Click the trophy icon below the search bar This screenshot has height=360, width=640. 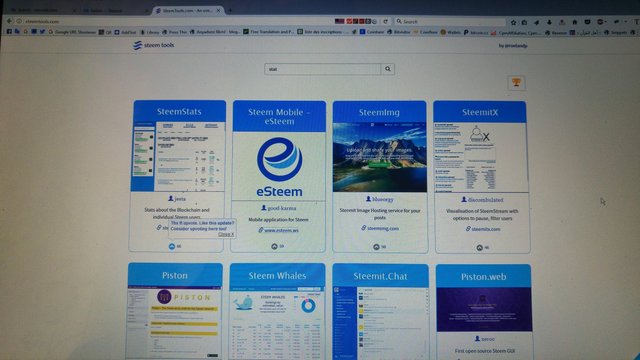click(x=516, y=83)
